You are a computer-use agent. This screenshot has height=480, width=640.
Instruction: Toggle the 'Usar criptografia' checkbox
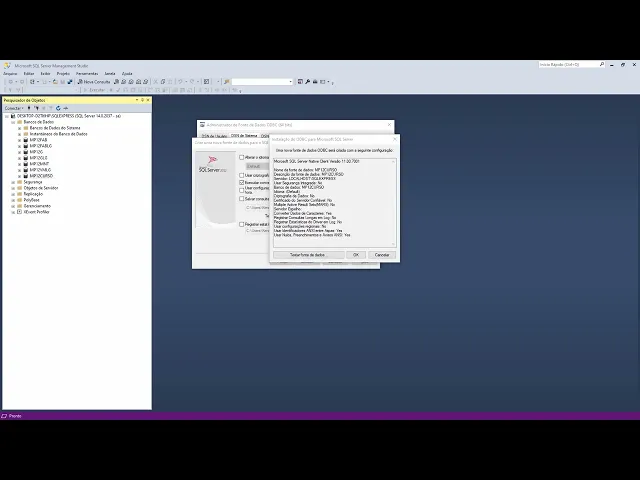pyautogui.click(x=242, y=175)
